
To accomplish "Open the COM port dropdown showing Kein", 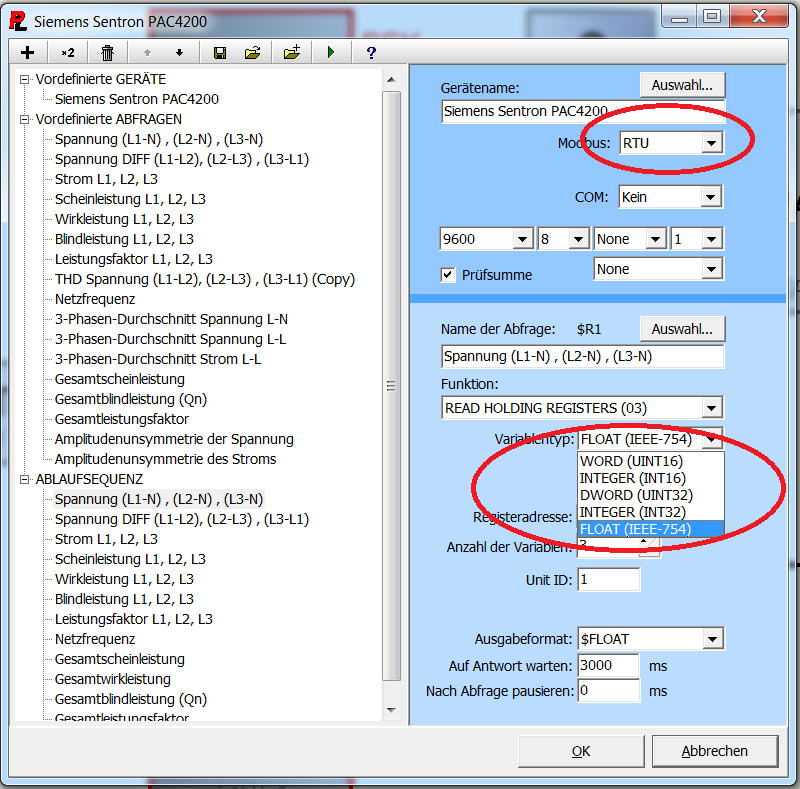I will (711, 197).
